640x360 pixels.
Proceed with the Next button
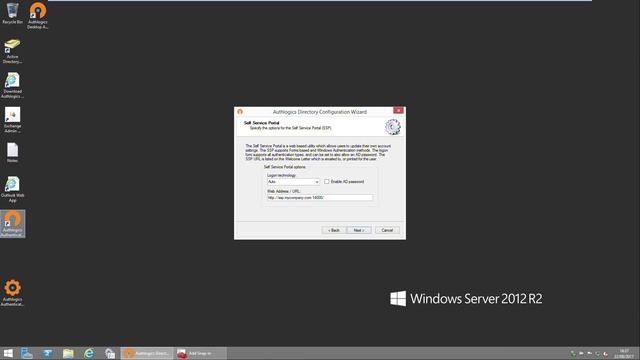pos(359,231)
